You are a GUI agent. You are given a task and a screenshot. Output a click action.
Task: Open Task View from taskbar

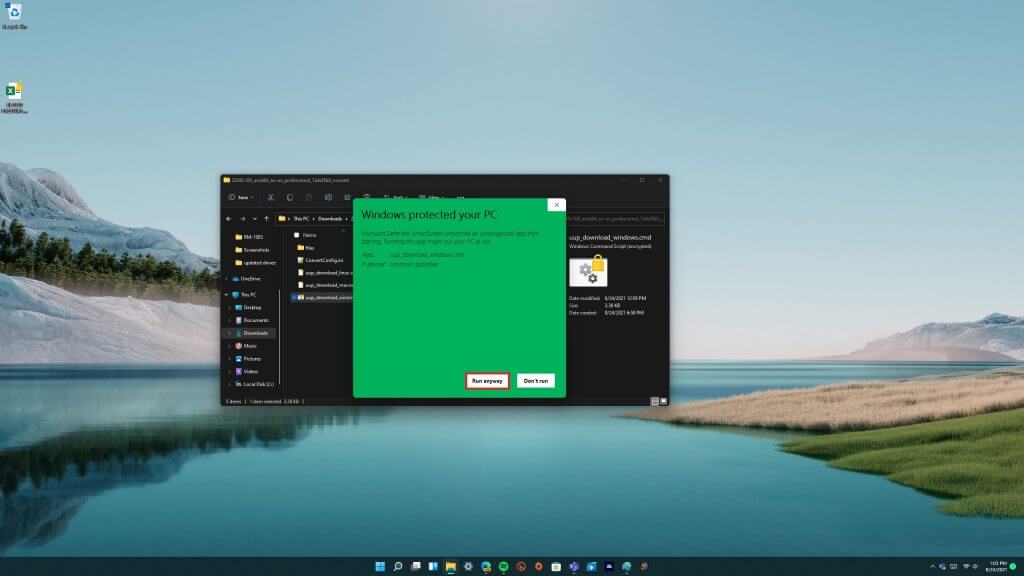(x=415, y=567)
